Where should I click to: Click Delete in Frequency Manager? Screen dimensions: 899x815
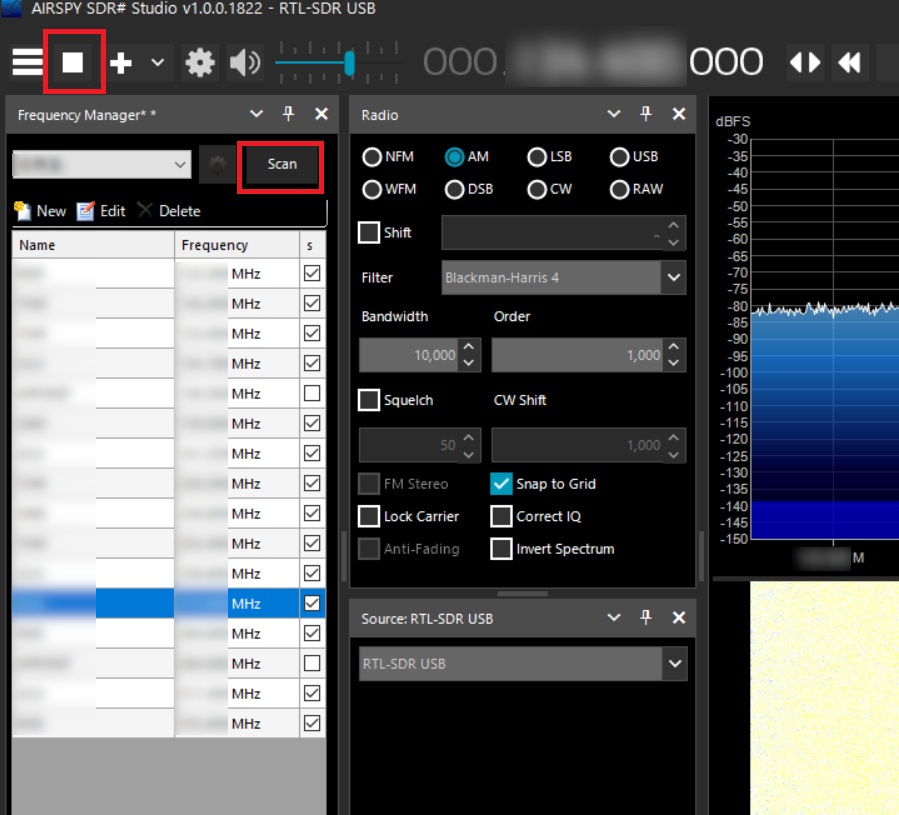(169, 211)
